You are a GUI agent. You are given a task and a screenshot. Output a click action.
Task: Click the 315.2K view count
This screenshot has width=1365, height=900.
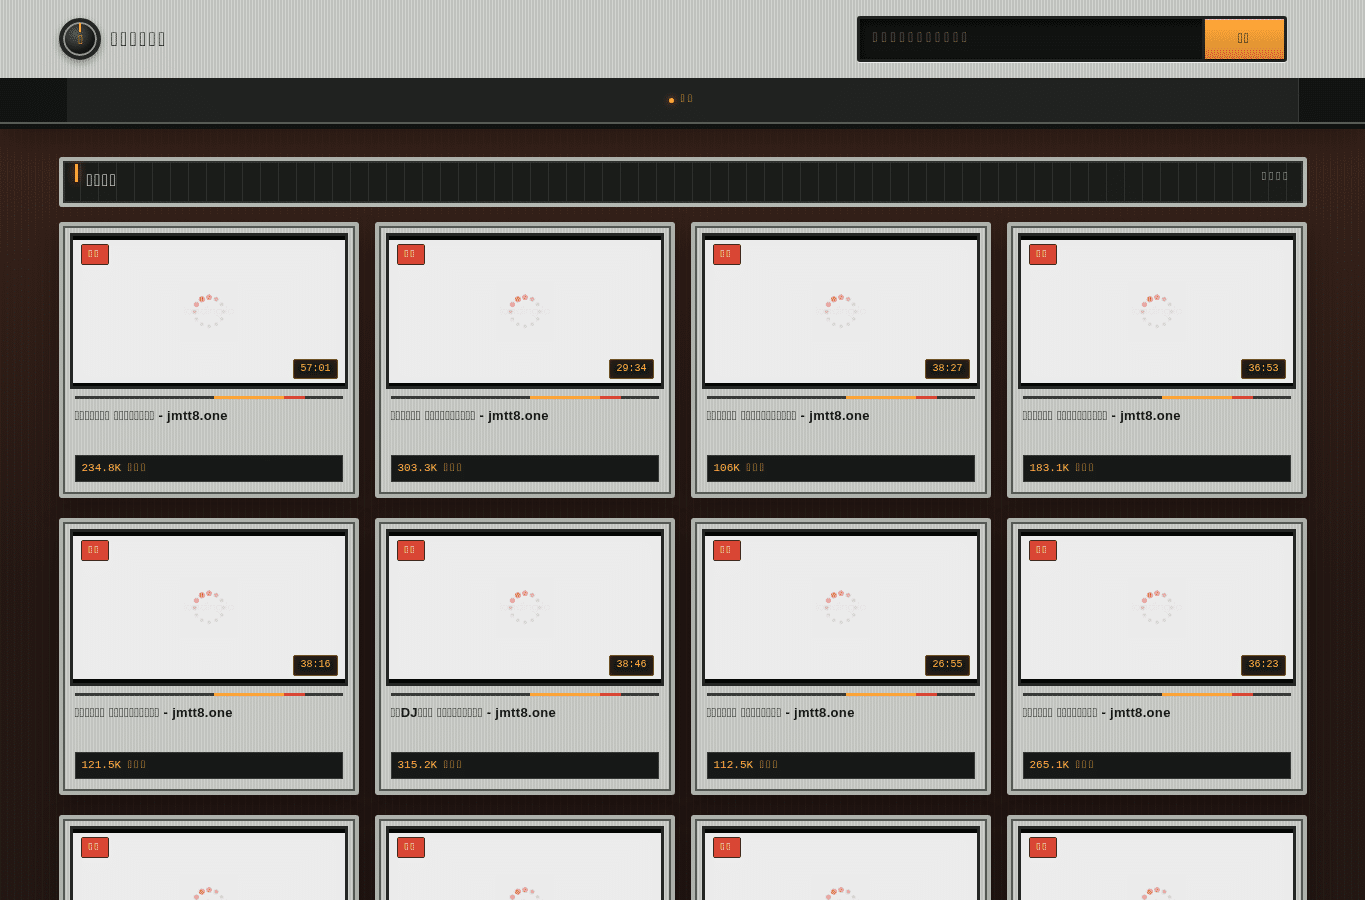pos(430,765)
